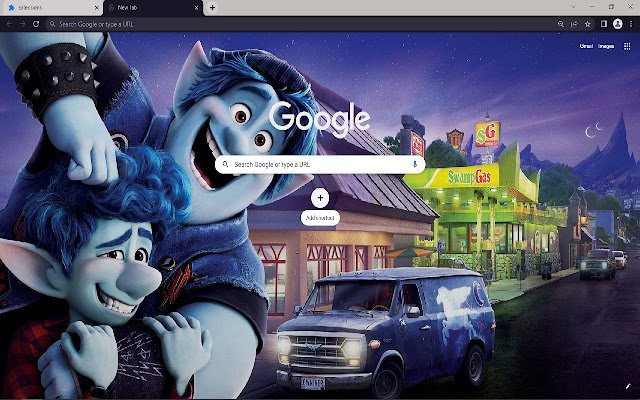Click the Google search box
Image resolution: width=640 pixels, height=400 pixels.
pos(320,164)
